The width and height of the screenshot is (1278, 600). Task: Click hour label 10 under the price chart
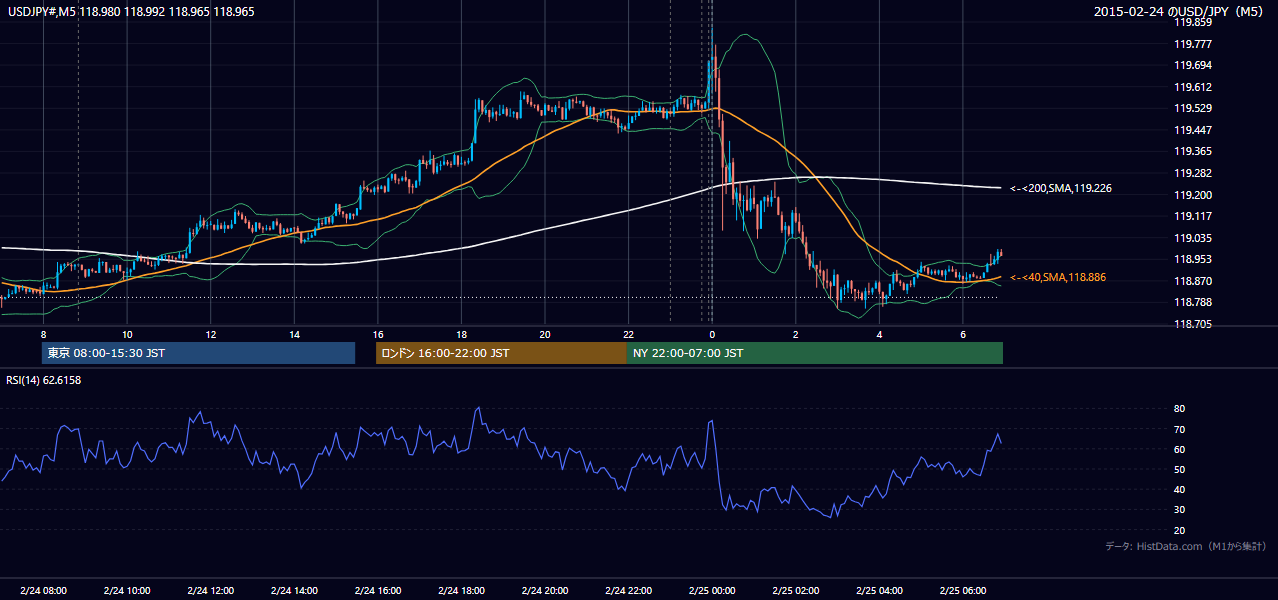[x=127, y=334]
